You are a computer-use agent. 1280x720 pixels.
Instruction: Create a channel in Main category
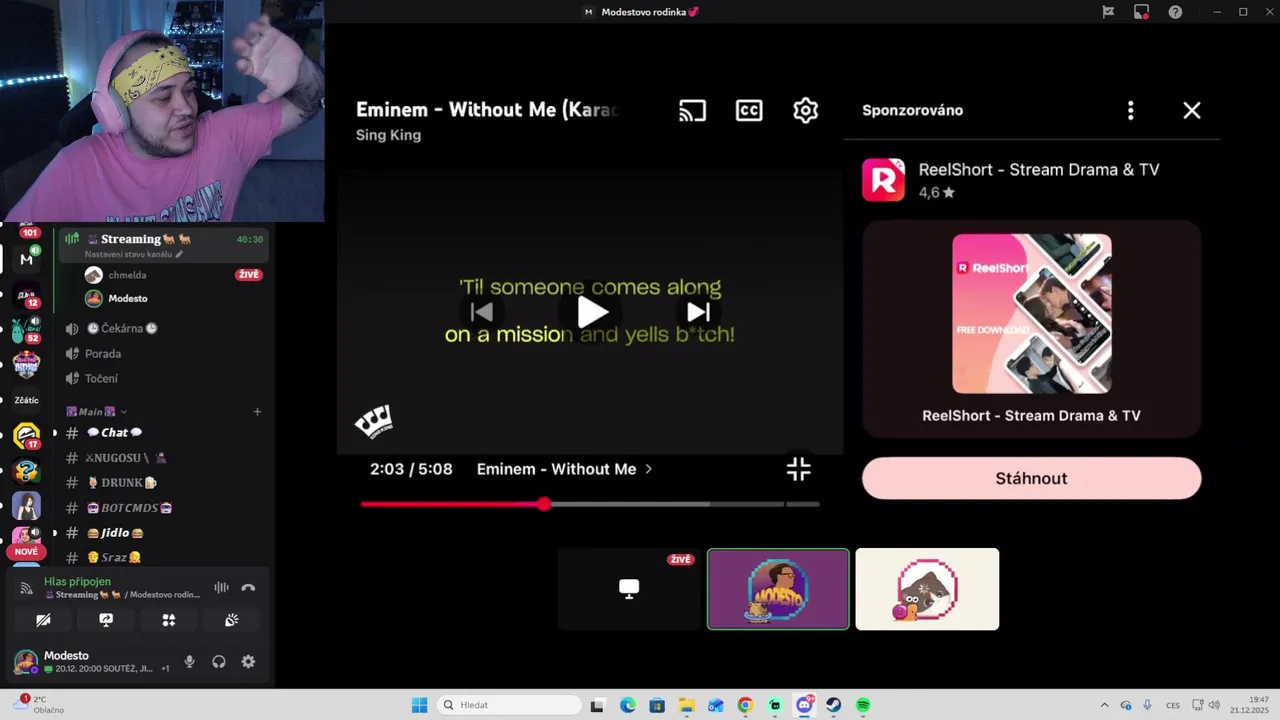(257, 411)
